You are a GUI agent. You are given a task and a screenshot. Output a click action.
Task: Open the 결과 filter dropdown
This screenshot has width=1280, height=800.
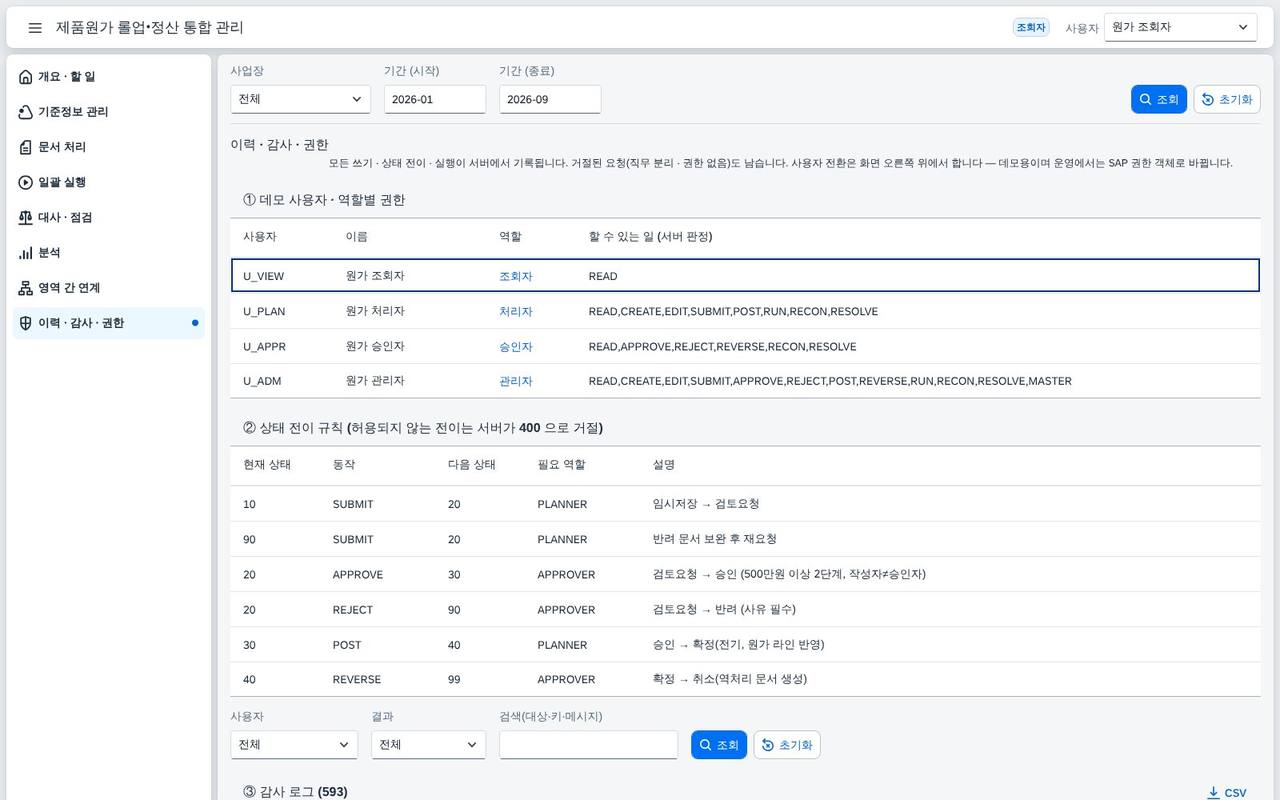click(428, 745)
